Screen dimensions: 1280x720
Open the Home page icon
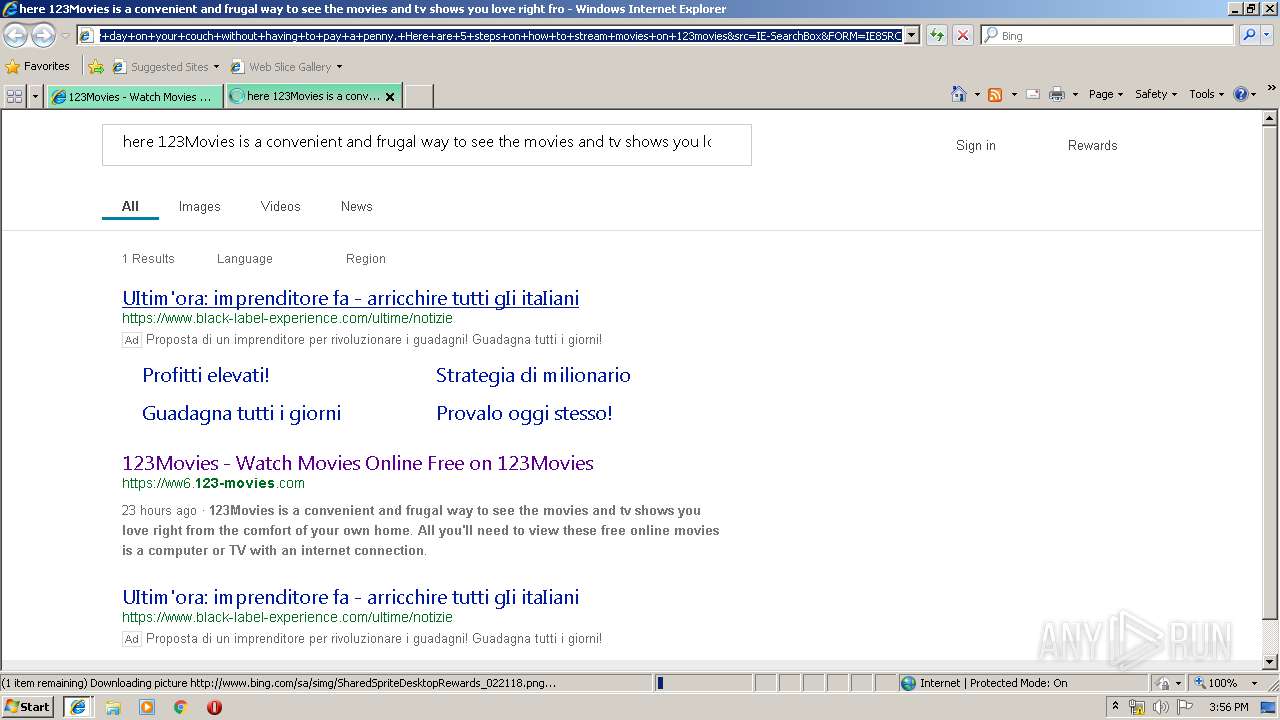click(958, 94)
